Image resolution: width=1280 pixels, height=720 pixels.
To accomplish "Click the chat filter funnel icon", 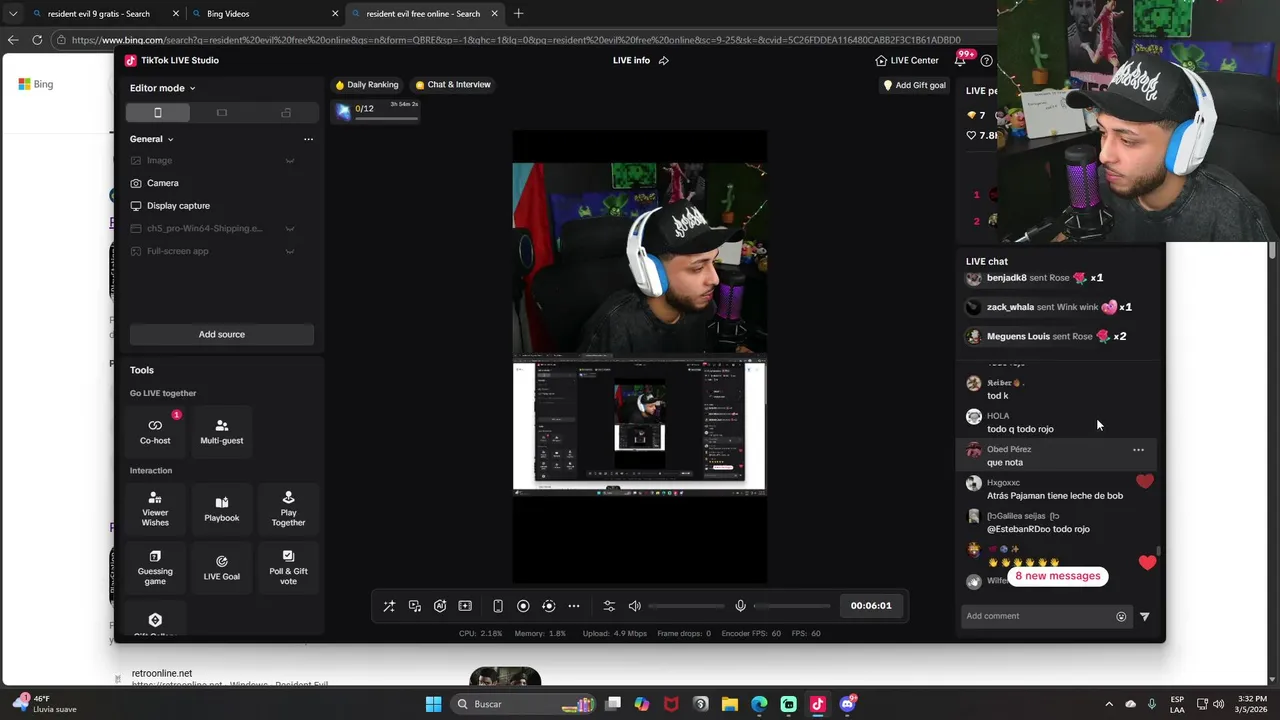I will (1145, 616).
